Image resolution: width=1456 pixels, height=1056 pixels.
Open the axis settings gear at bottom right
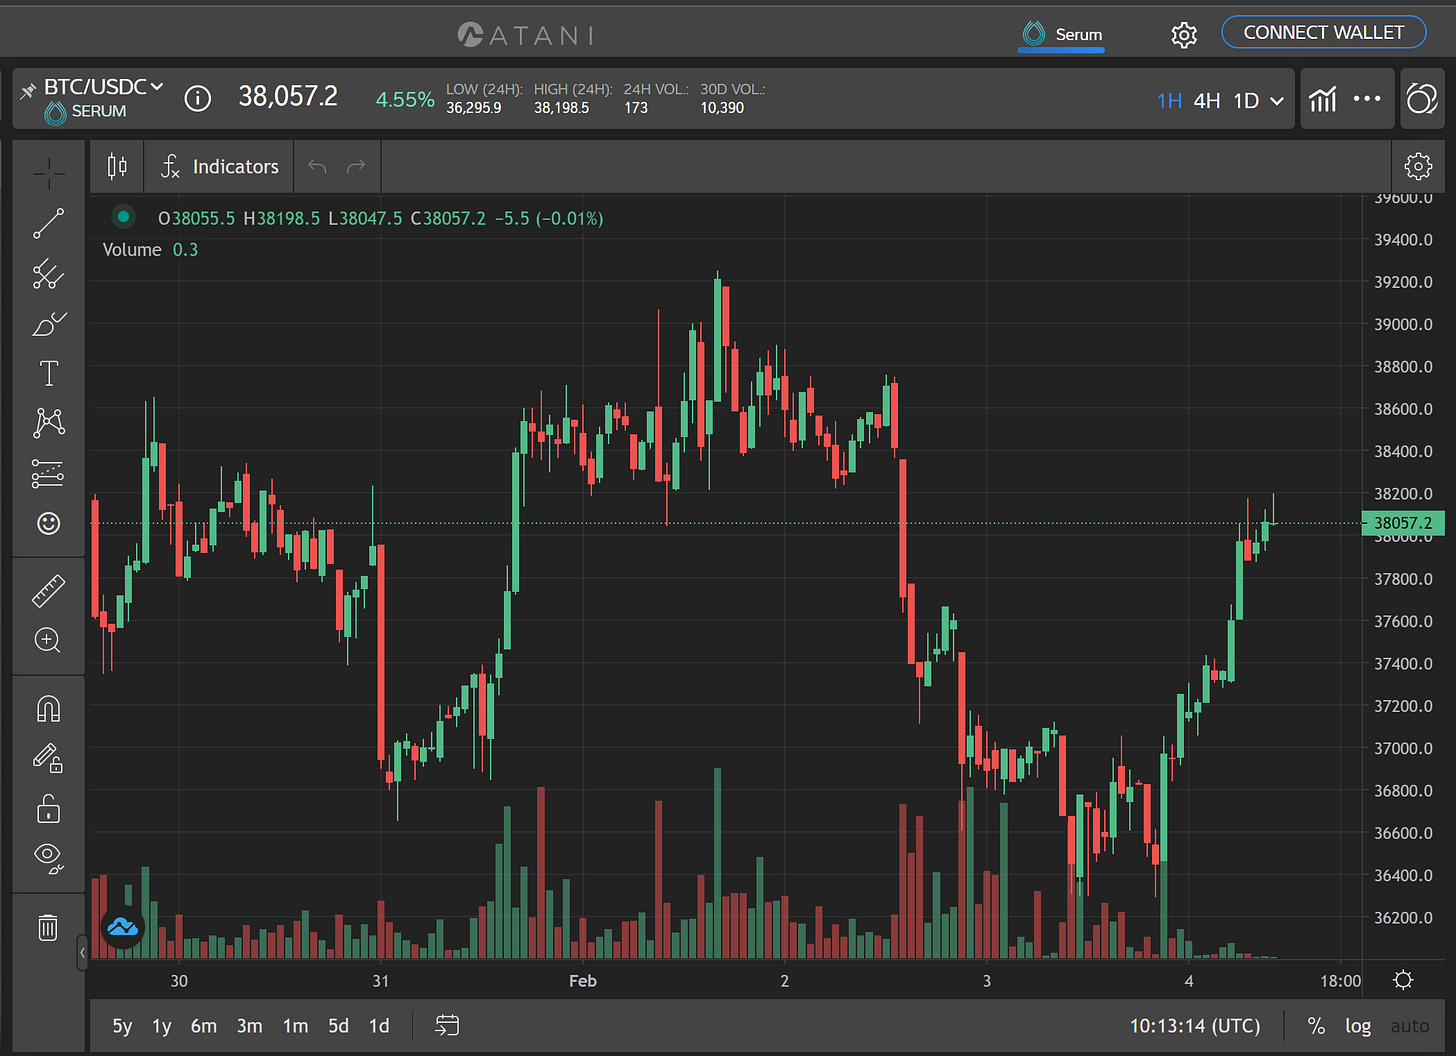[x=1404, y=980]
